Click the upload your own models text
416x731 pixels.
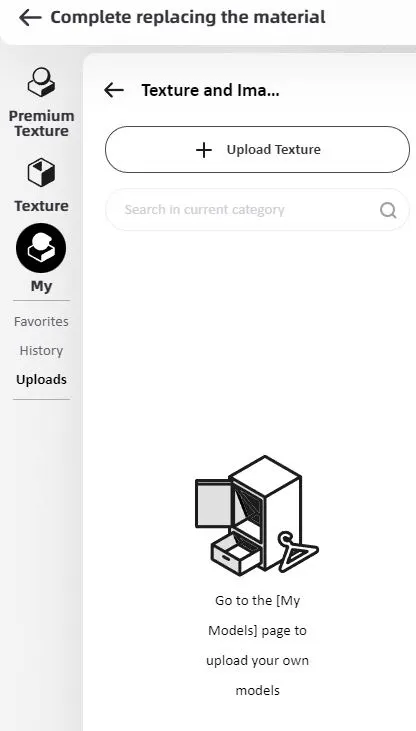[257, 676]
